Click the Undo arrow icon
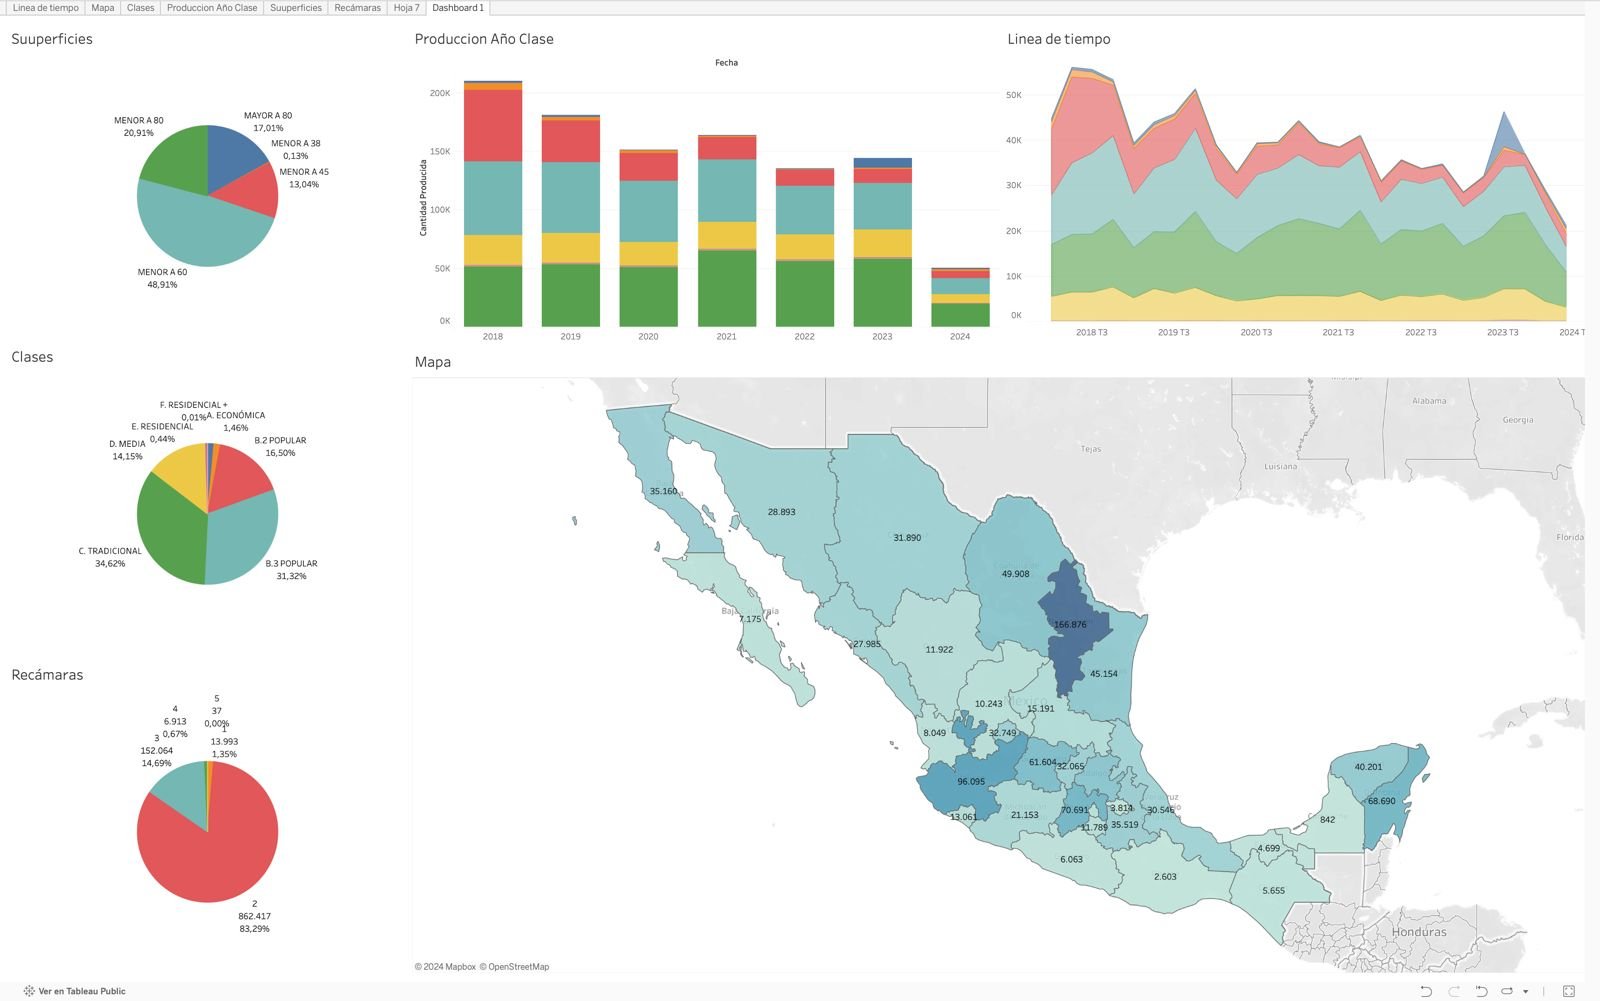The image size is (1600, 1001). click(1426, 991)
